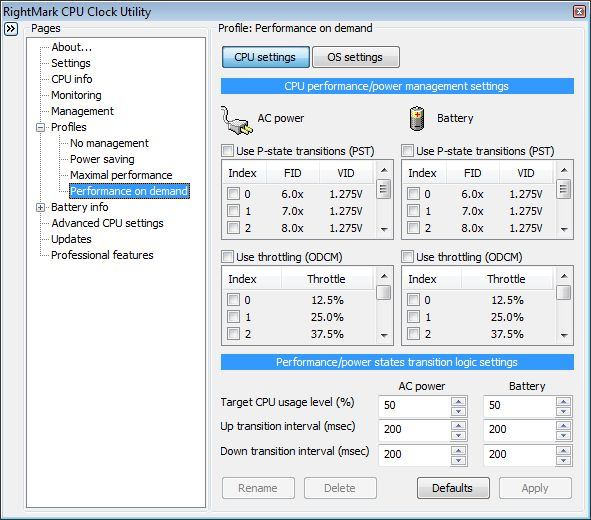
Task: Open the Settings page in tree
Action: coord(71,63)
